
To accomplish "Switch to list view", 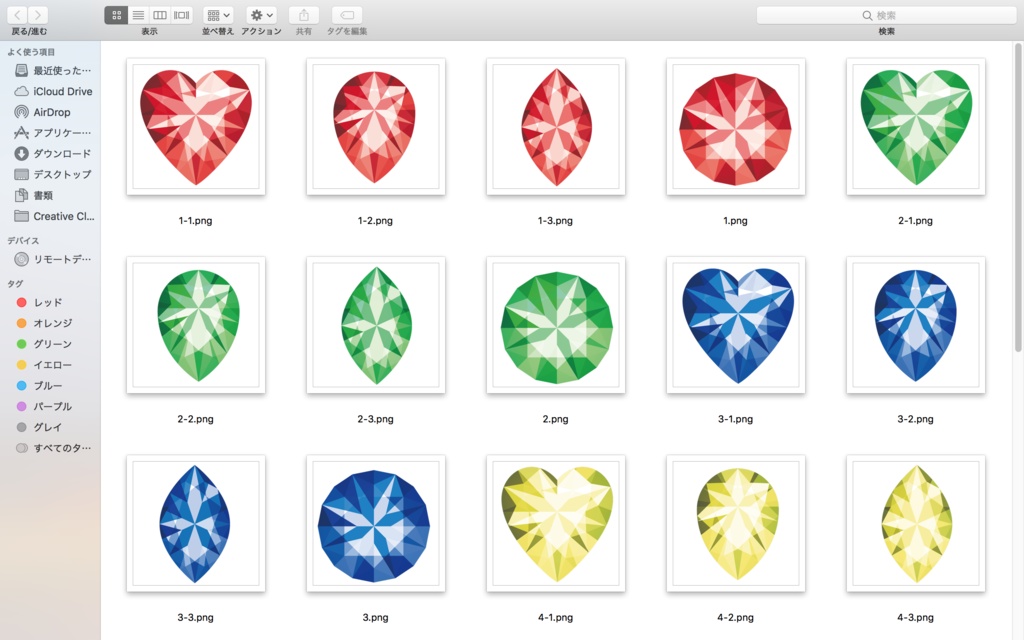I will 138,15.
